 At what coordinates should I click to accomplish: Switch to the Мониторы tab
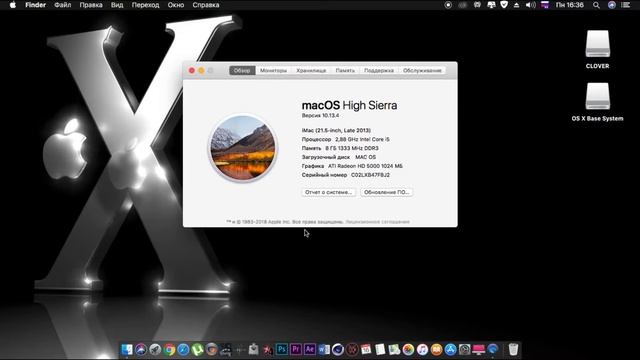[x=273, y=71]
